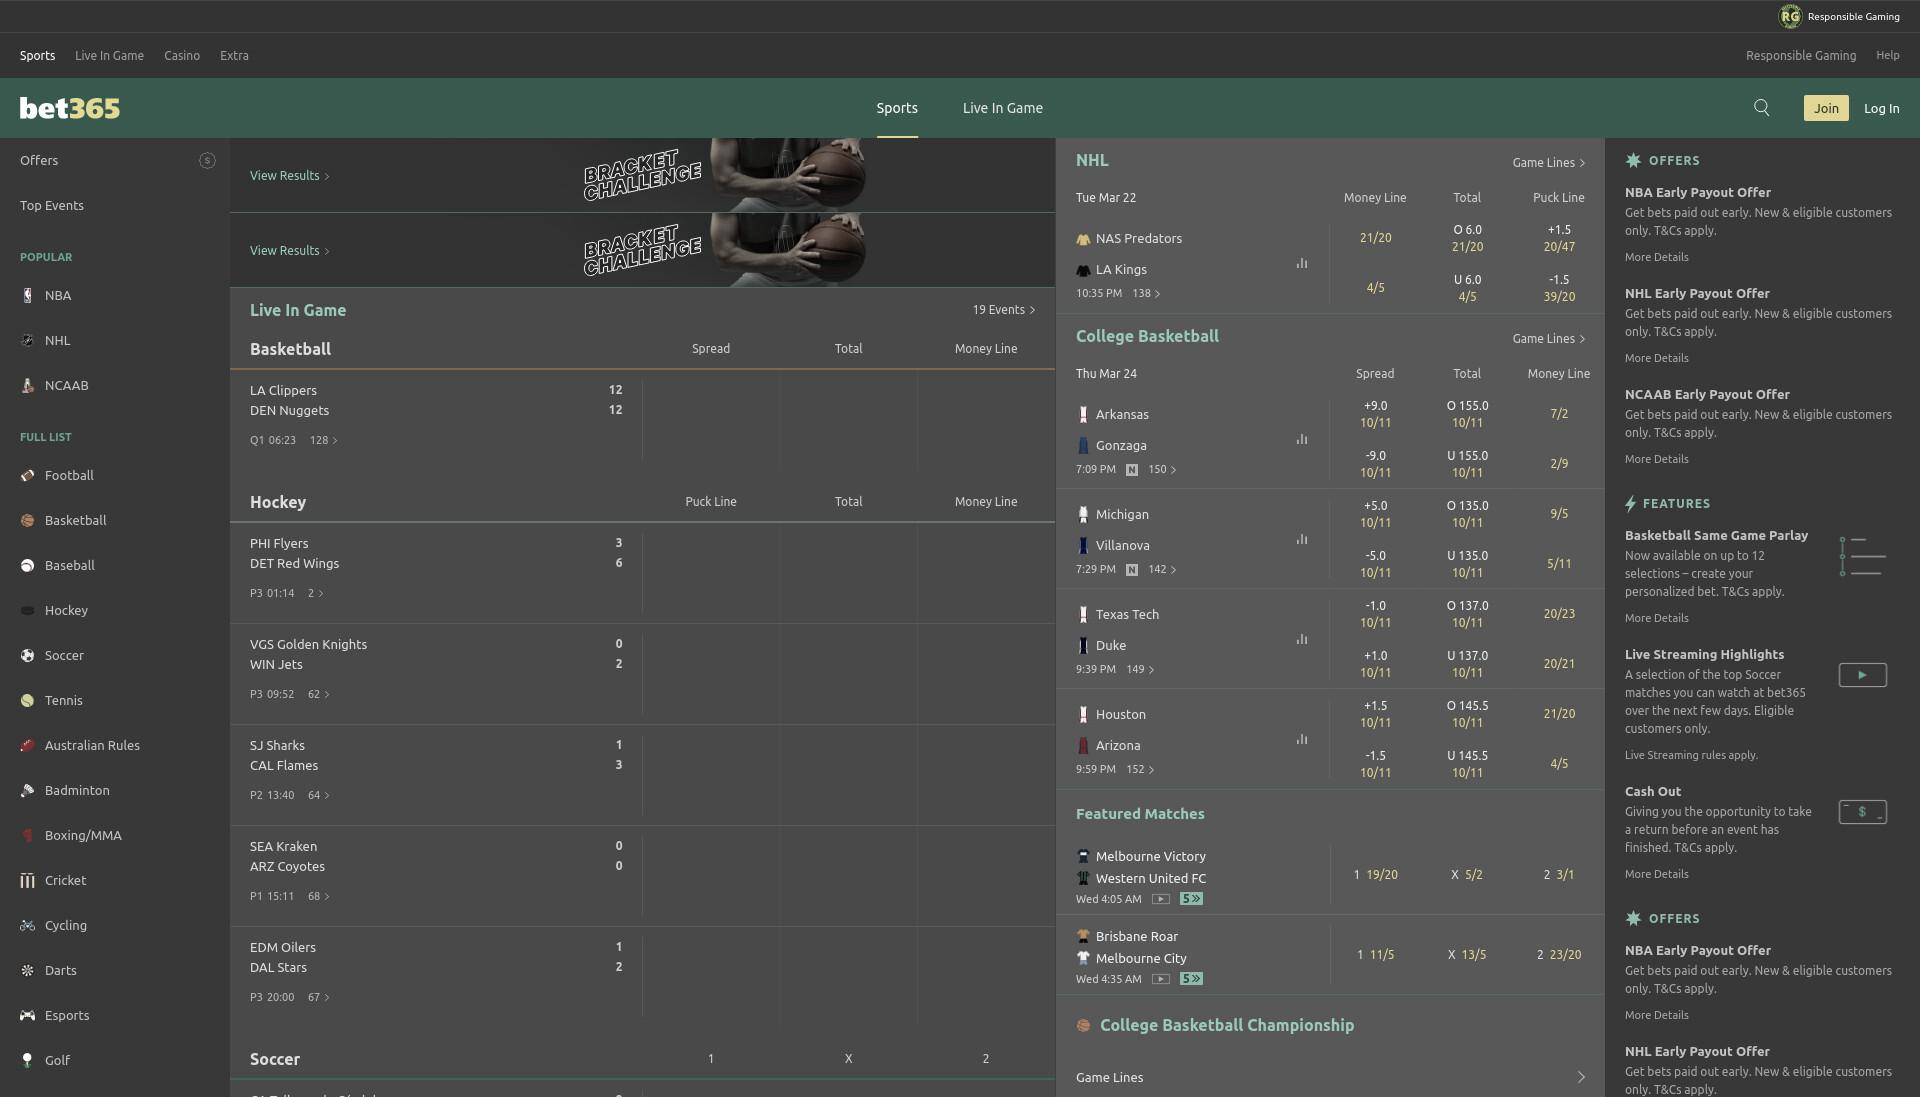Select NCAAB icon in Popular list

coord(28,385)
